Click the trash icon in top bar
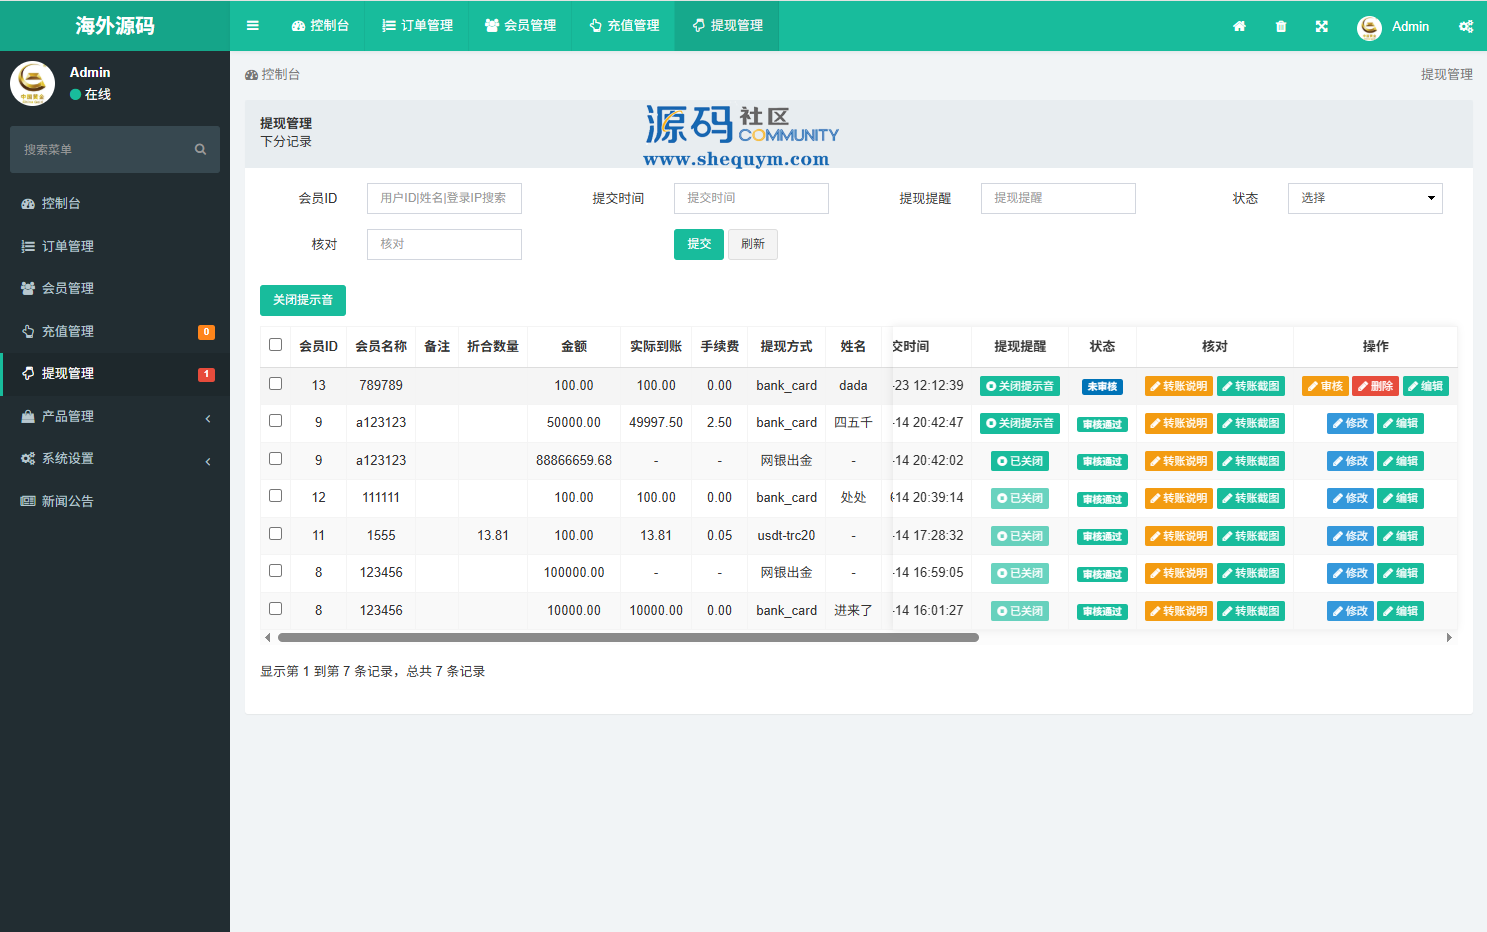This screenshot has width=1487, height=932. point(1281,27)
